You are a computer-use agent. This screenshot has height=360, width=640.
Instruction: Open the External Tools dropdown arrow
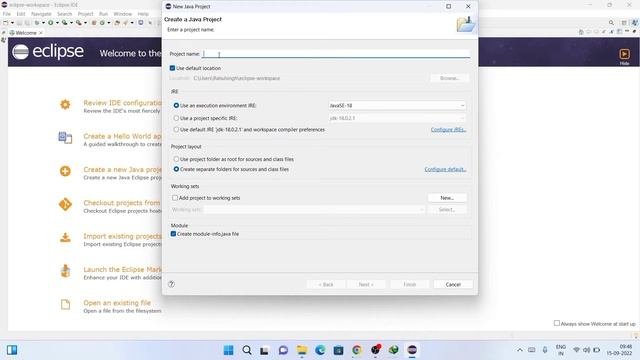tap(85, 23)
